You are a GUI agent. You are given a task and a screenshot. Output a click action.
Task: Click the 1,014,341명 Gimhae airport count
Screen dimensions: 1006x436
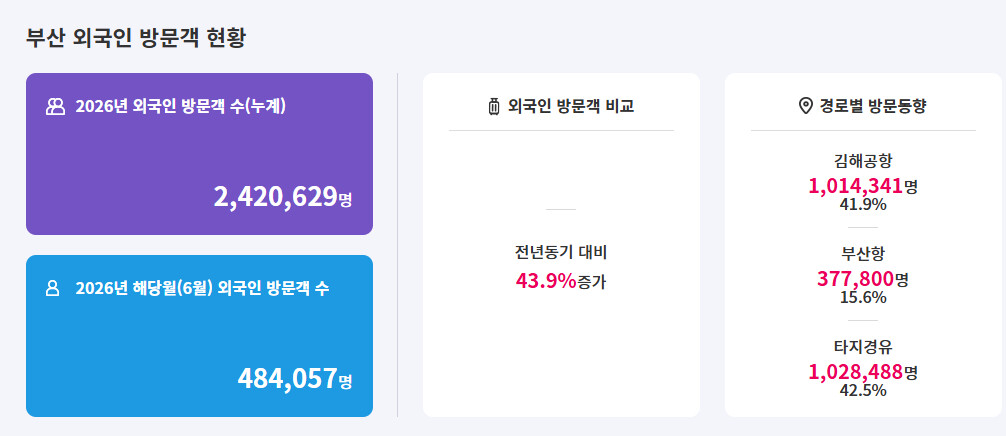pos(863,186)
